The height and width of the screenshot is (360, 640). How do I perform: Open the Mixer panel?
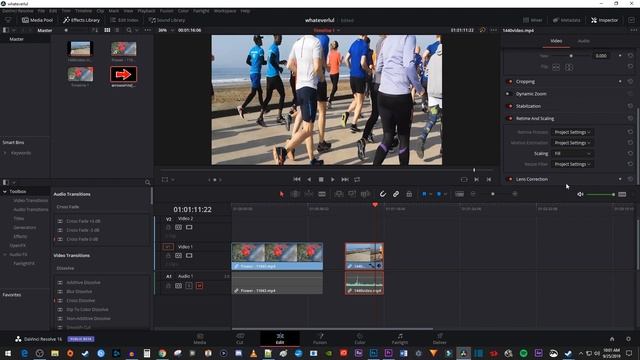(x=533, y=20)
